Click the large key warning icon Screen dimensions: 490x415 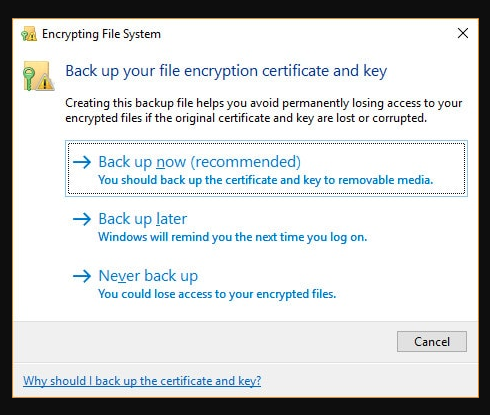coord(38,76)
